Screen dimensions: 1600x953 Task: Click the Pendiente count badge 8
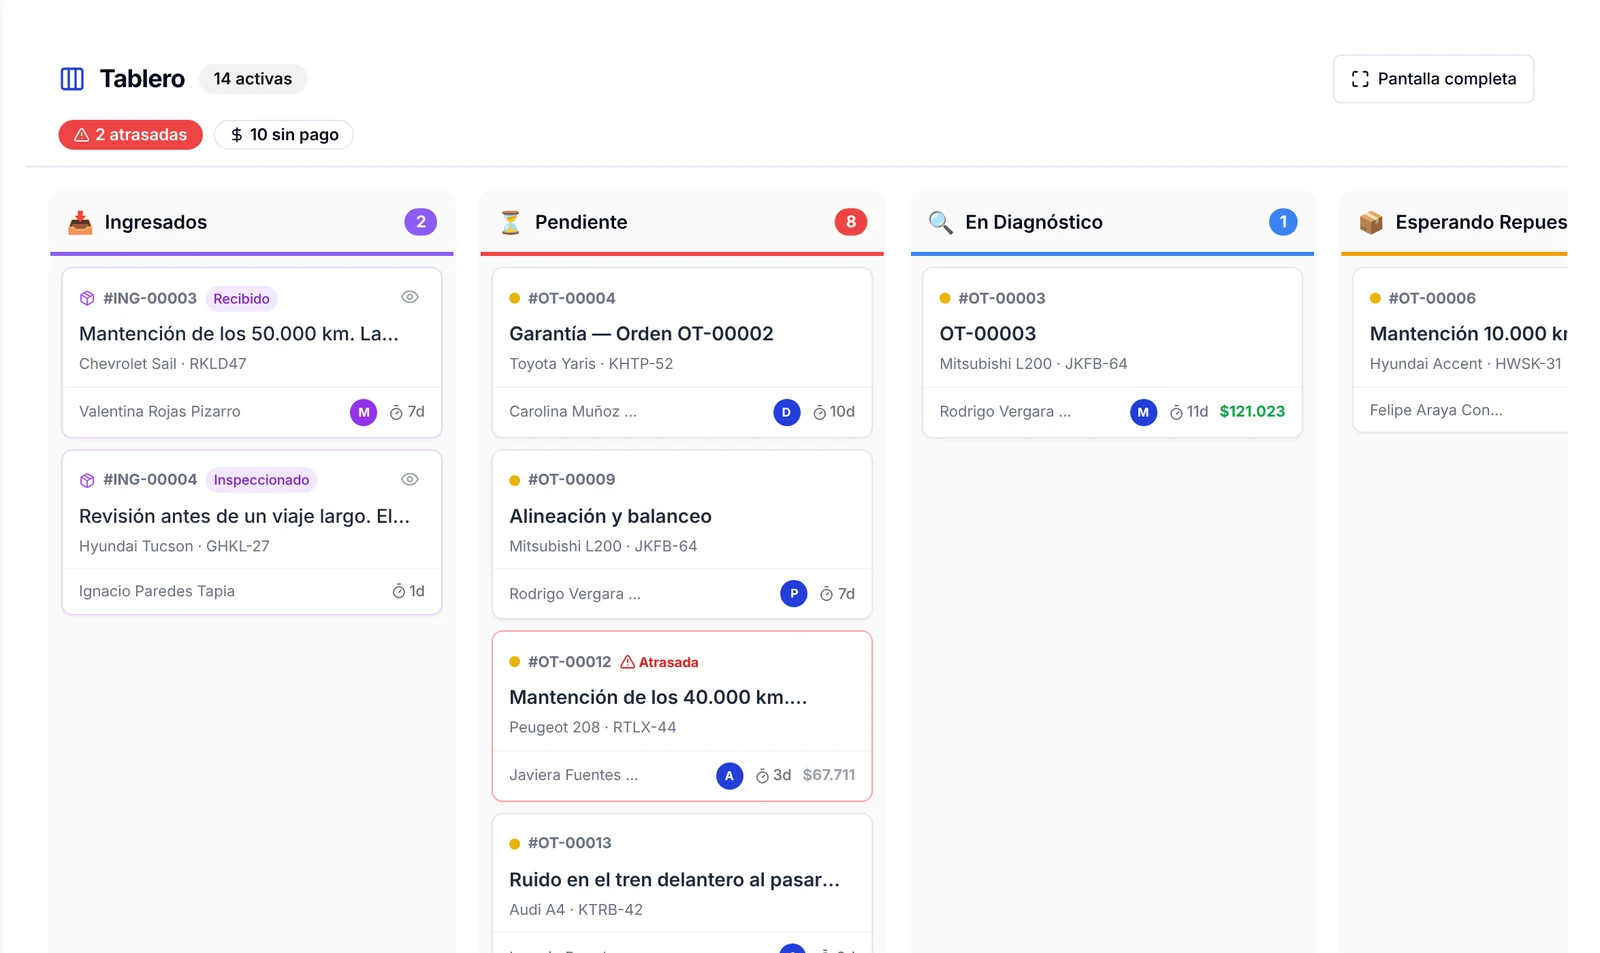851,222
